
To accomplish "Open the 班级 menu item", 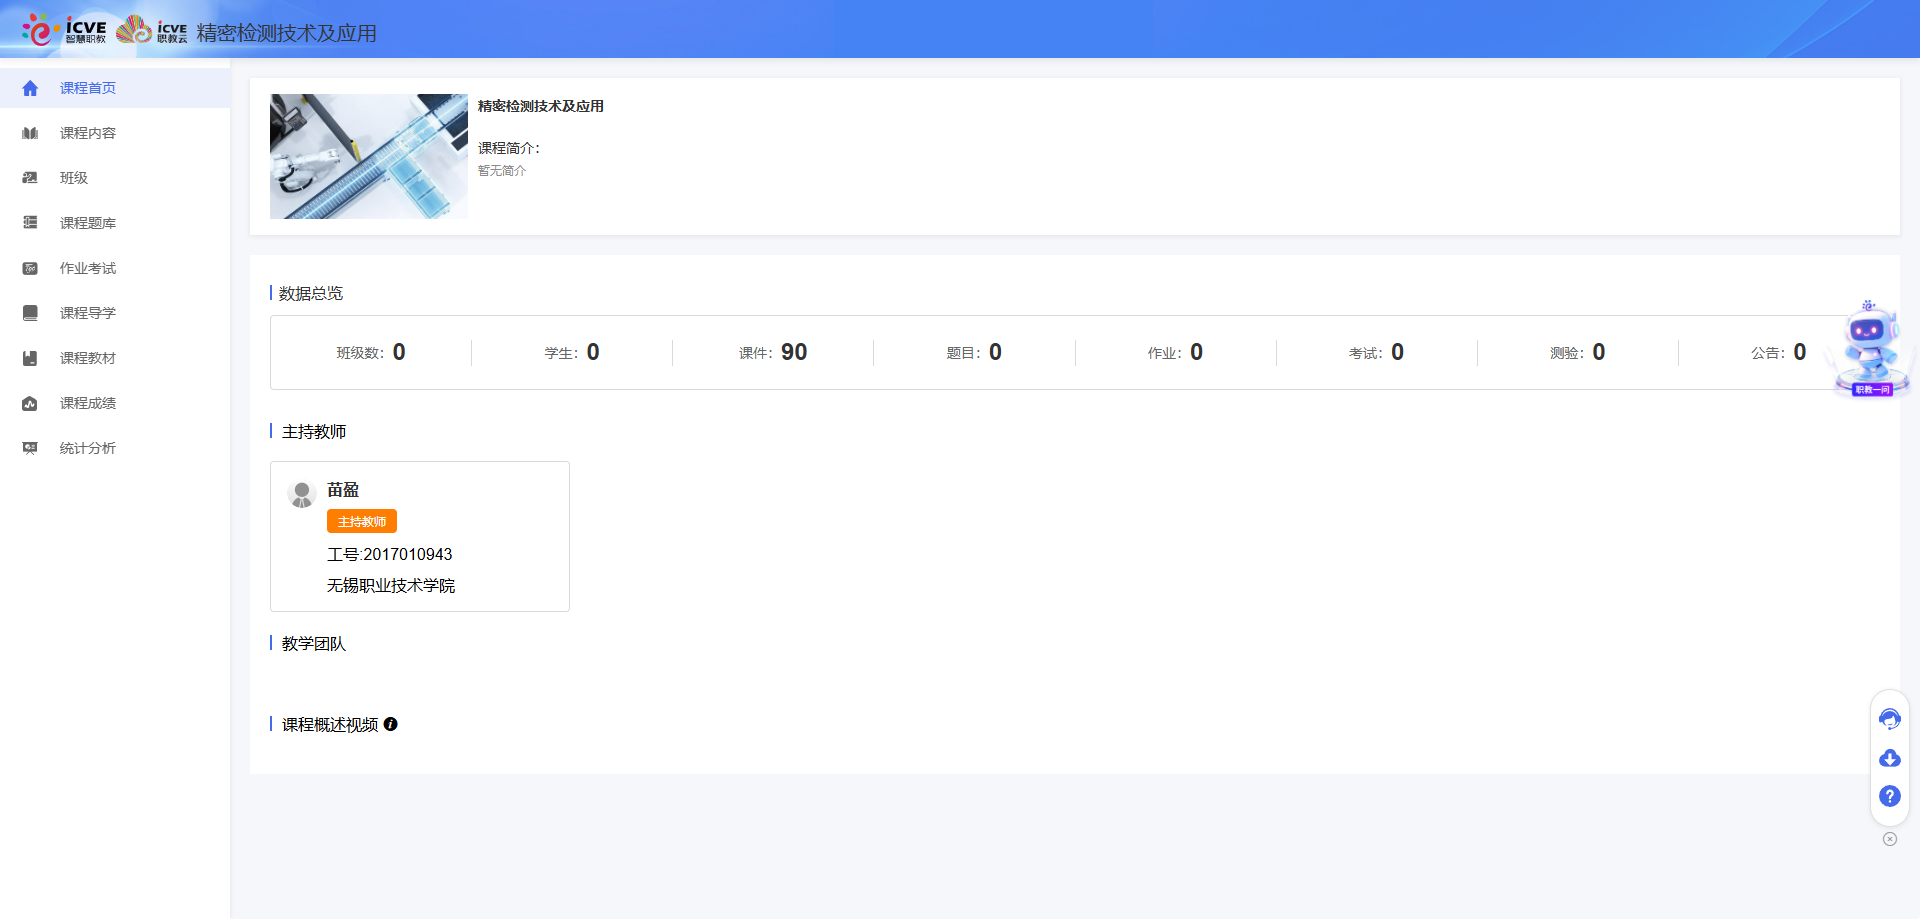I will 115,178.
